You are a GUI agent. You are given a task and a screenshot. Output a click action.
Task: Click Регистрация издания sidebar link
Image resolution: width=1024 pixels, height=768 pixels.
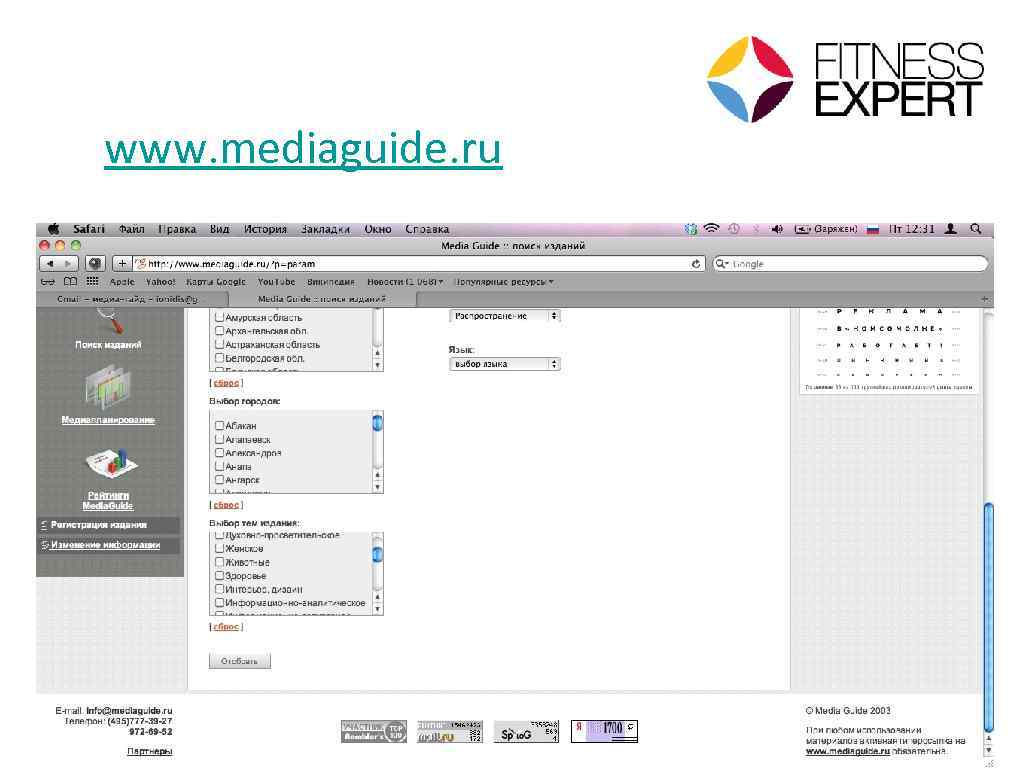[x=98, y=524]
